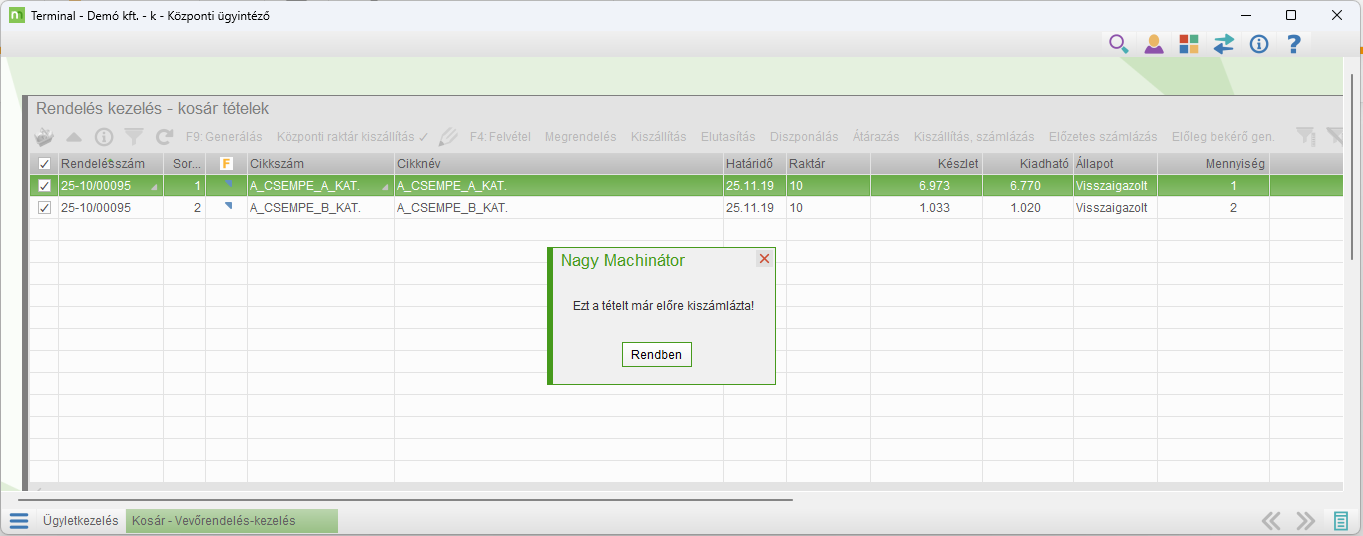The image size is (1363, 536).
Task: Select the Cikknév cell A_CSEMPE_B_KAT.
Action: pos(558,208)
